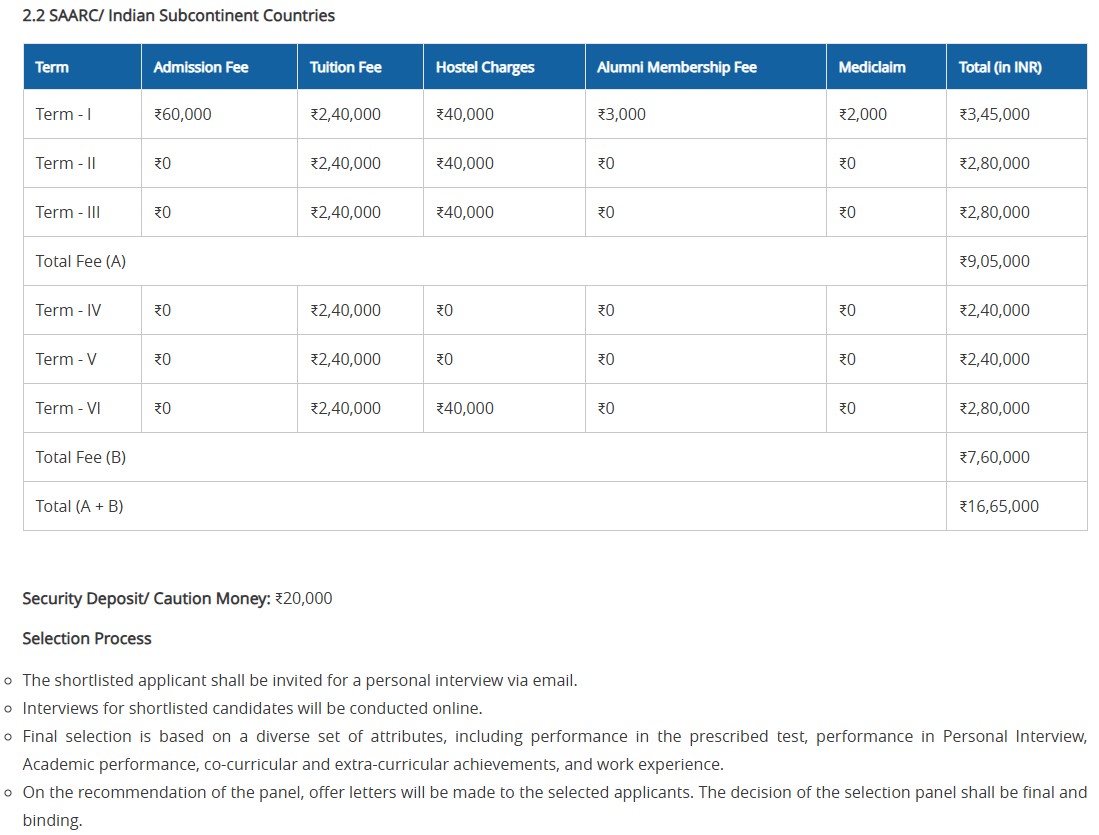Select the ₹16,65,000 grand total amount
This screenshot has width=1099, height=835.
(x=999, y=506)
